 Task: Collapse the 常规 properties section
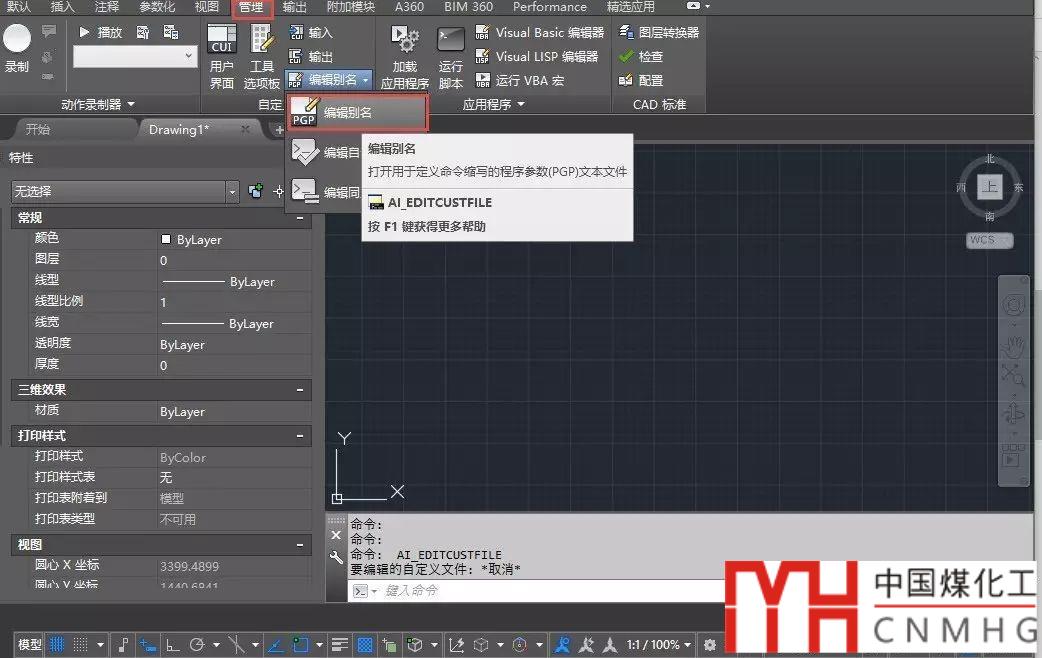click(300, 217)
